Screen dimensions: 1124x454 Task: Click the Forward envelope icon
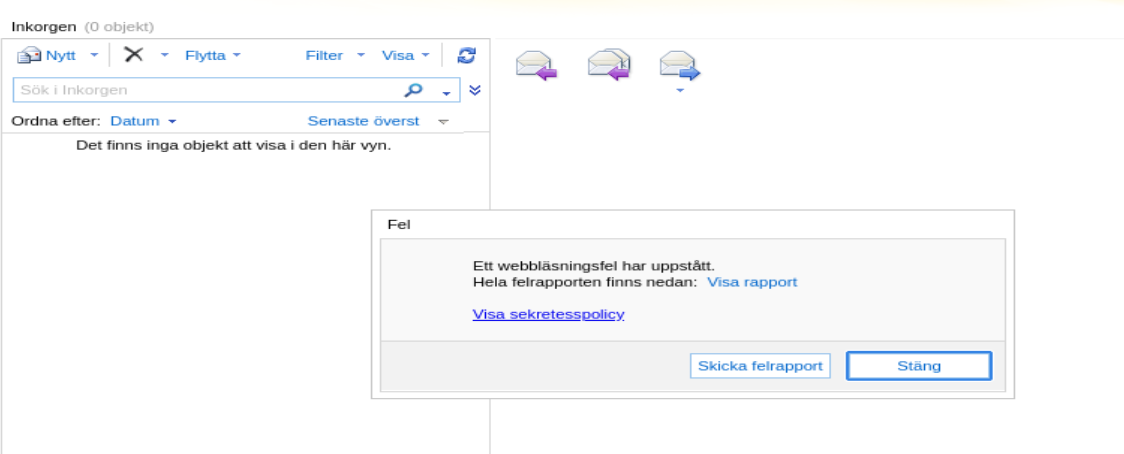[680, 66]
